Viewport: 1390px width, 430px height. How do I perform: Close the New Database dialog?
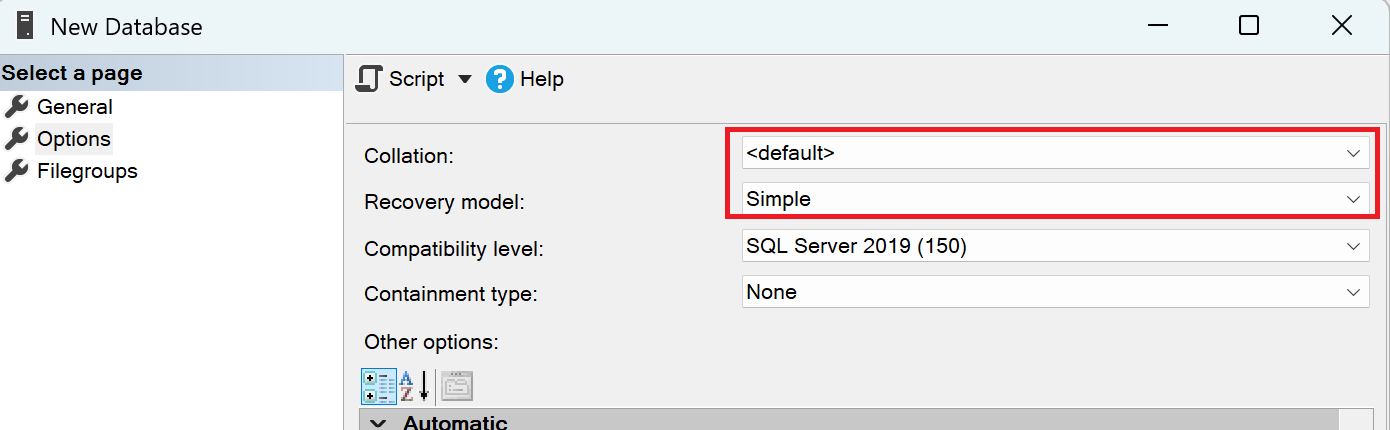tap(1341, 26)
